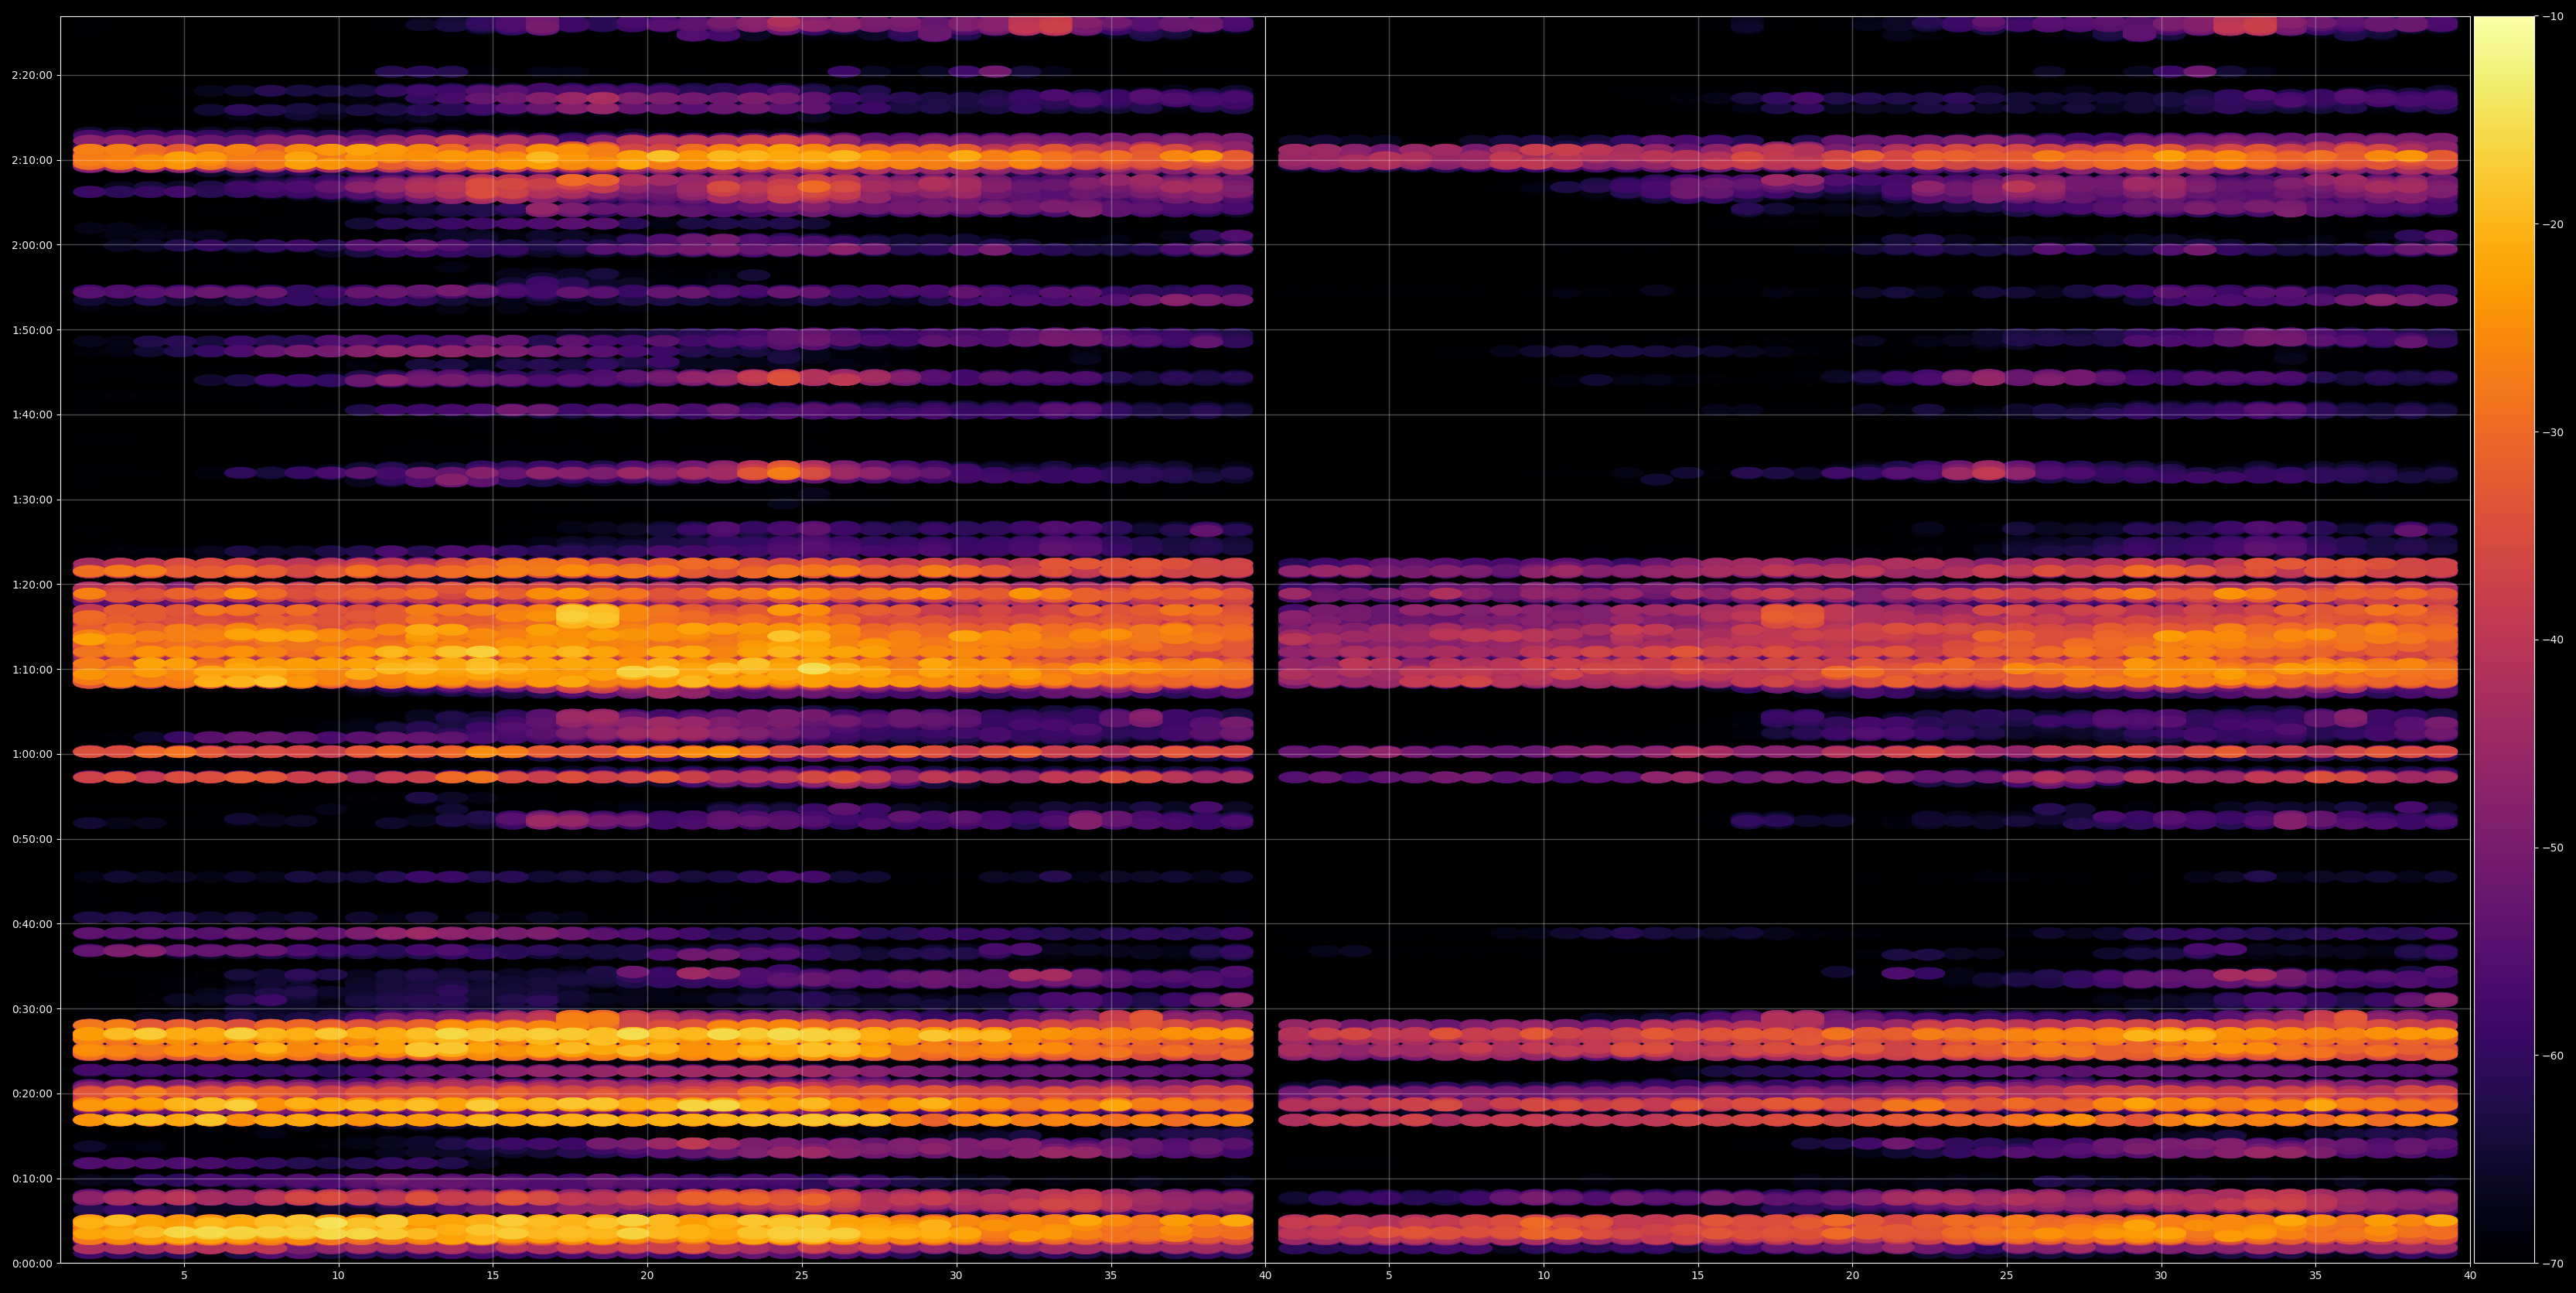Select the −60 colorbar tick label
The image size is (2576, 1293).
(2553, 1056)
